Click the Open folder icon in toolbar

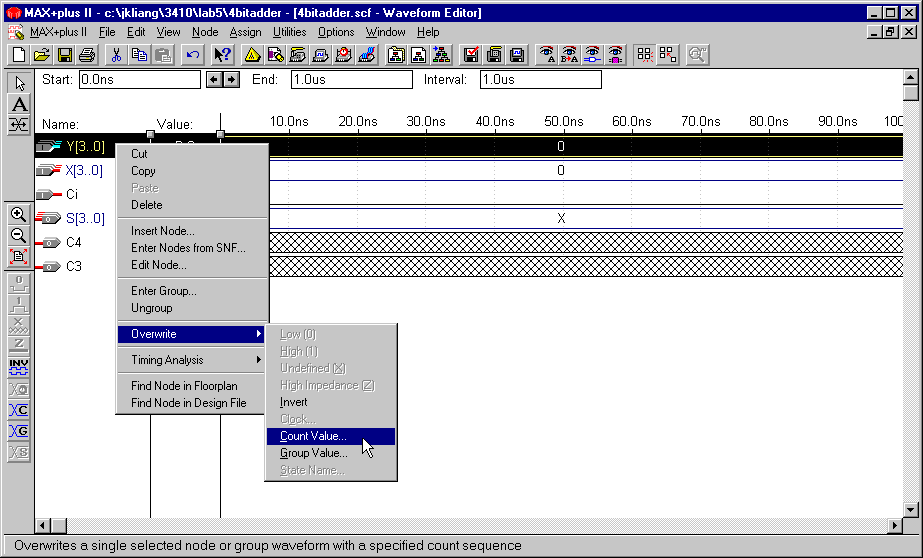click(42, 55)
